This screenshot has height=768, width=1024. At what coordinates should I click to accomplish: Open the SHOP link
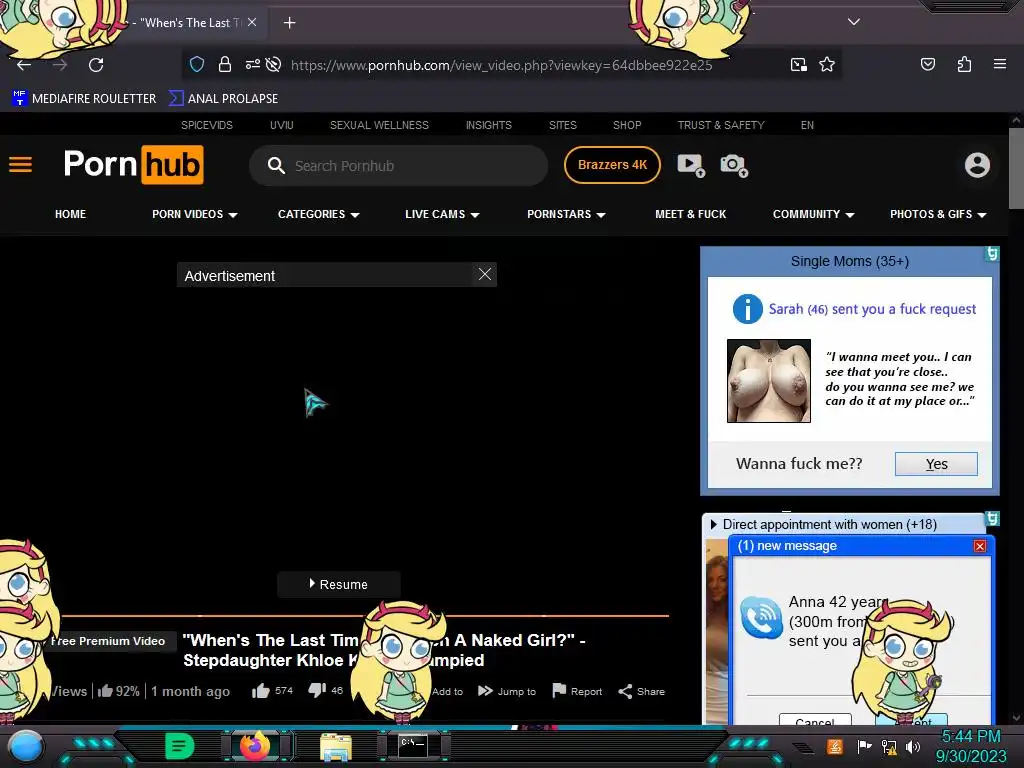pos(627,125)
